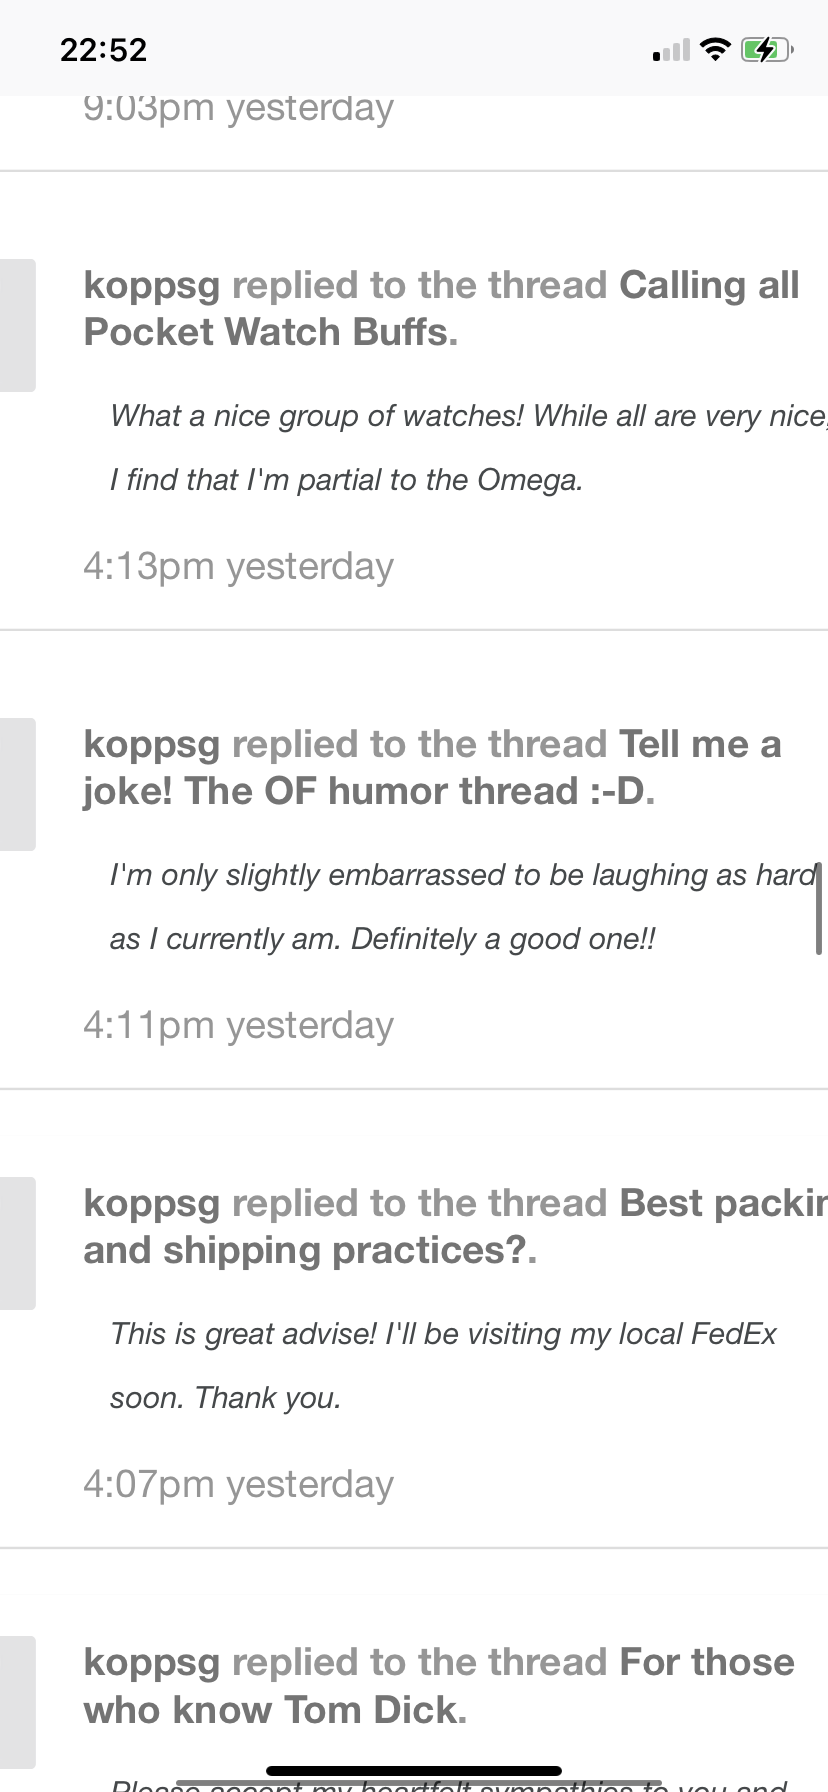Click the vertical scrollbar handle
Image resolution: width=828 pixels, height=1792 pixels.
point(819,908)
